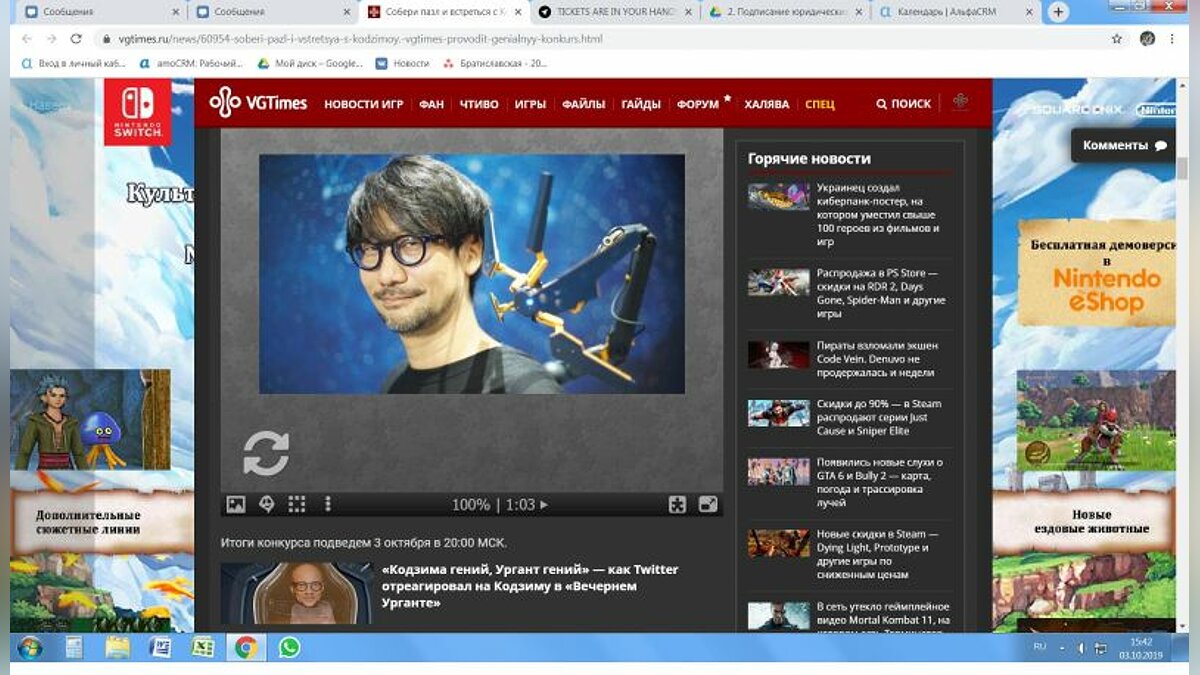The width and height of the screenshot is (1200, 675).
Task: Open «Кодзима гений, Ургант гений» article
Action: [x=530, y=586]
